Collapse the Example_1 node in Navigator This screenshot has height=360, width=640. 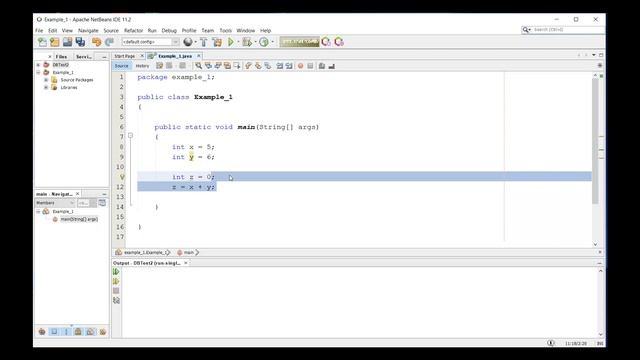[x=38, y=211]
